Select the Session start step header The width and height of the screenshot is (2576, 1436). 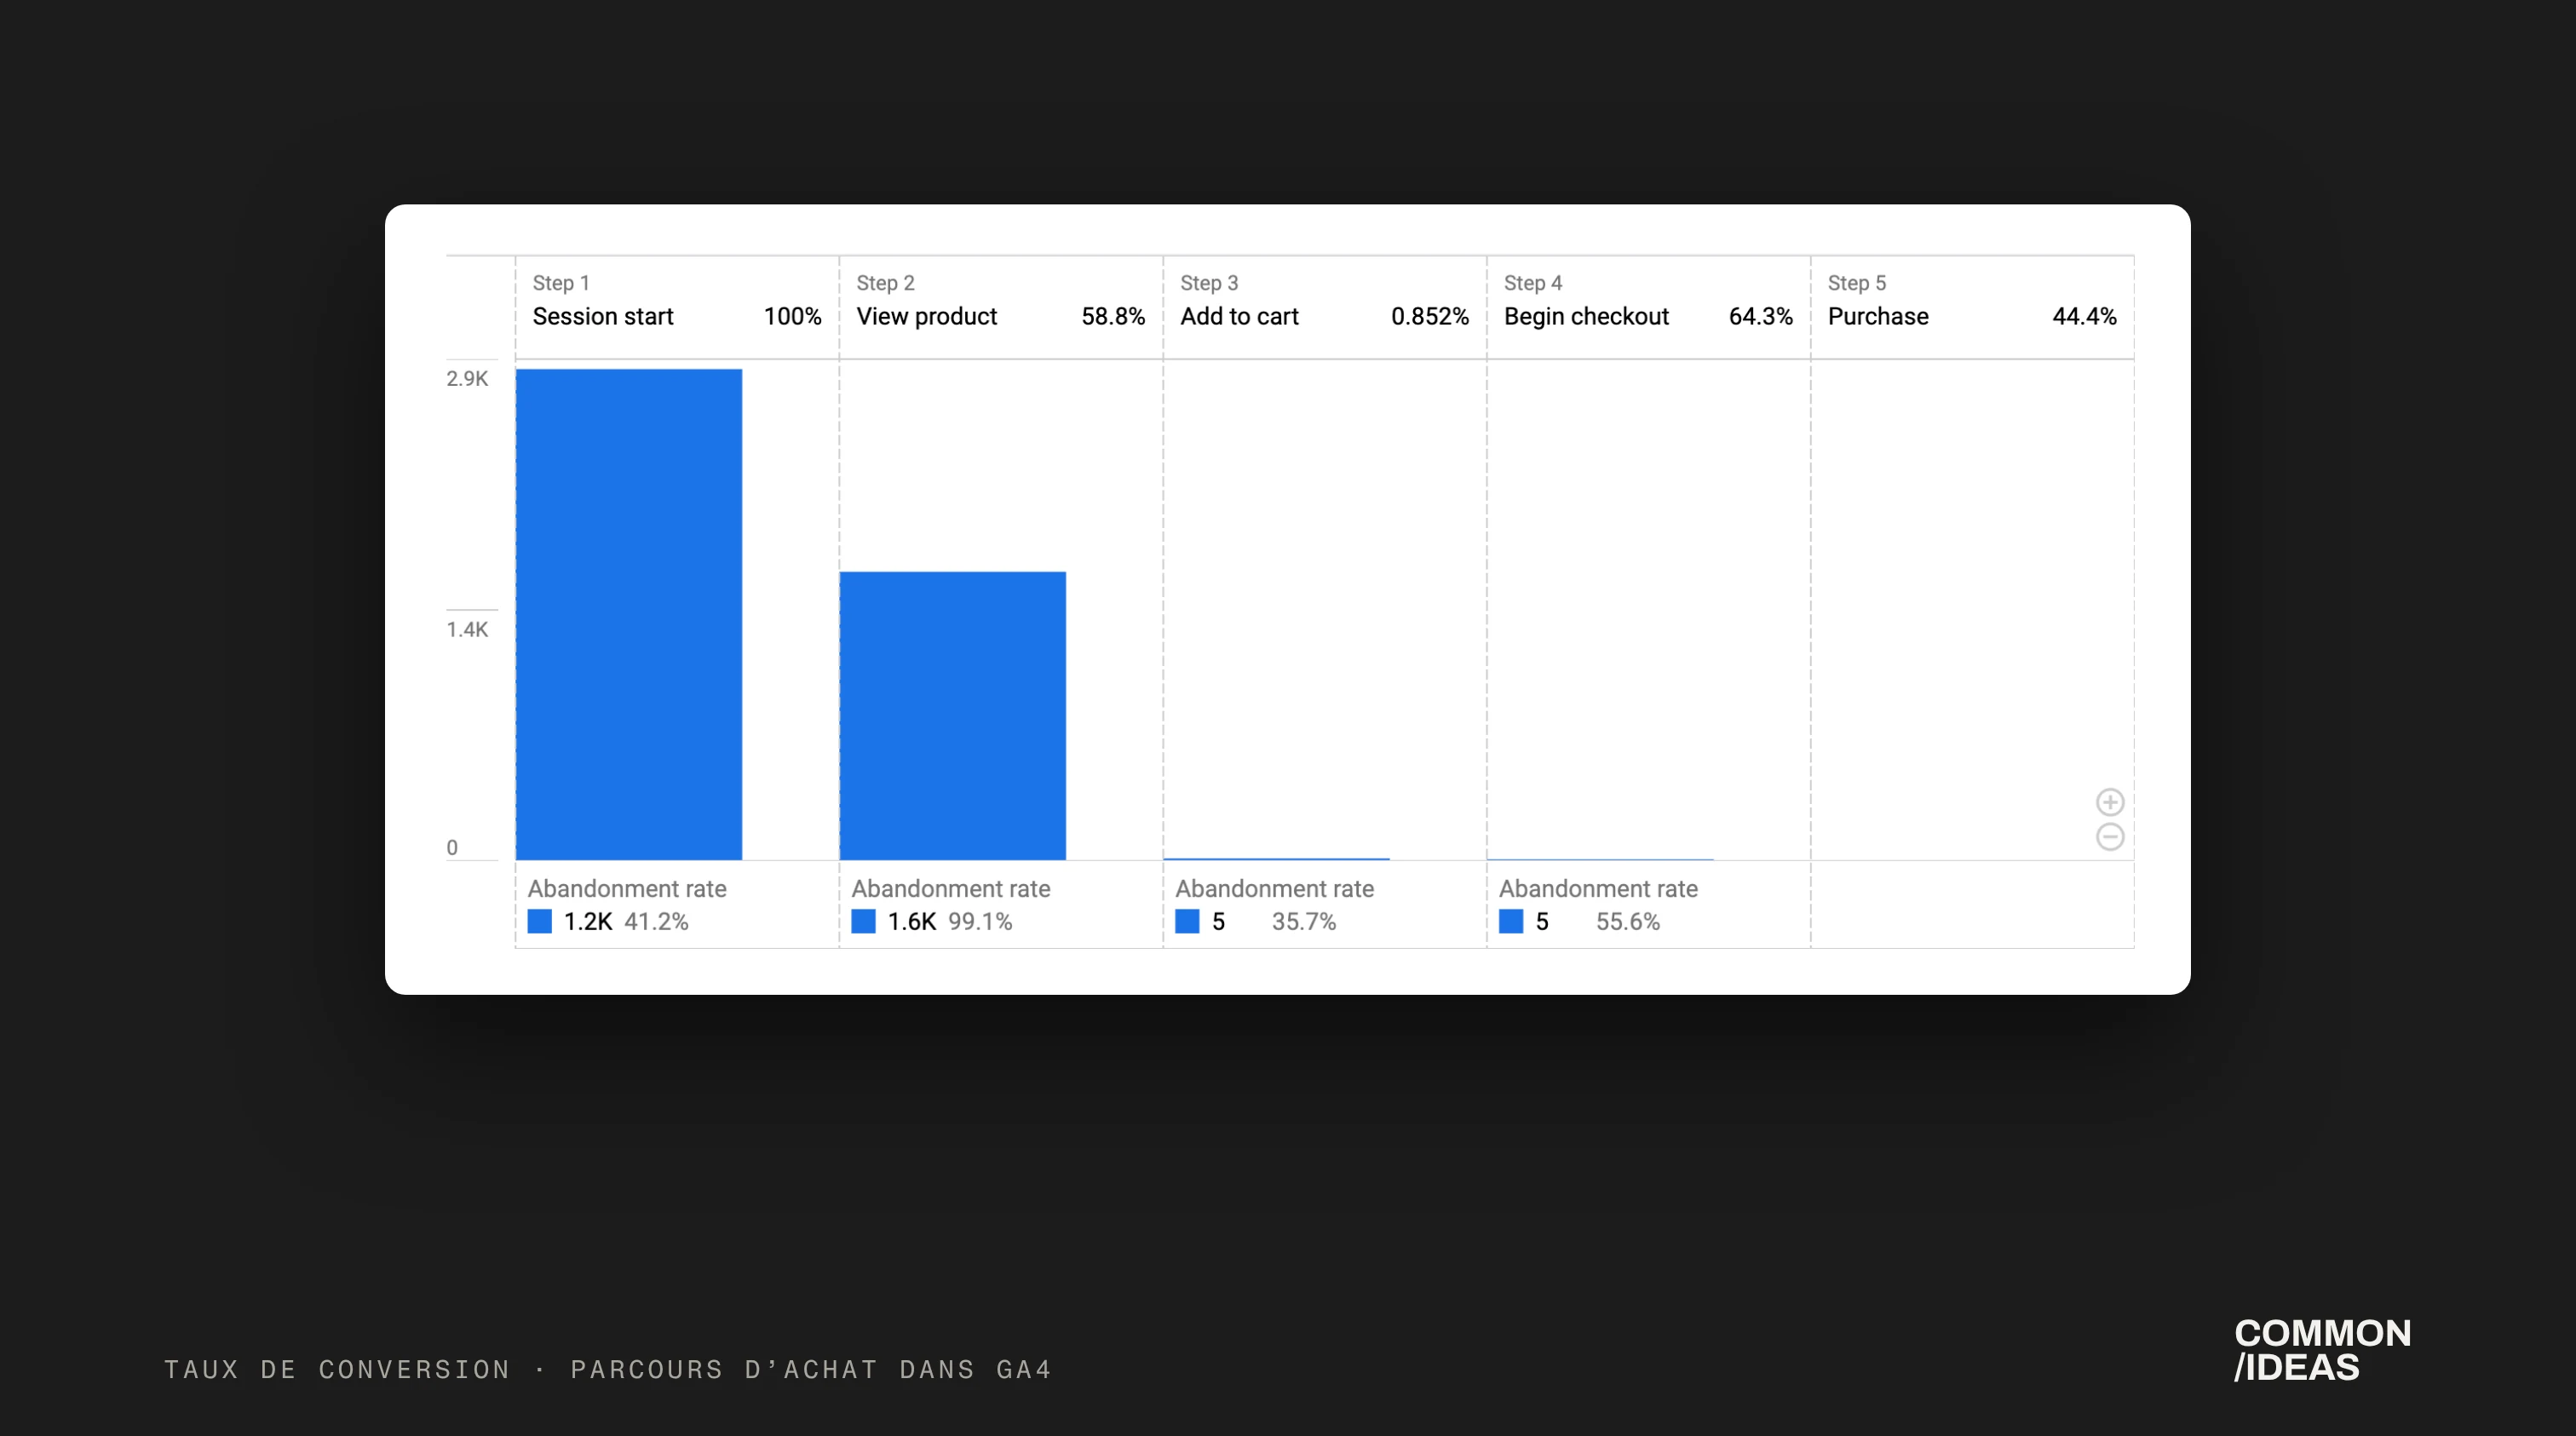pyautogui.click(x=677, y=307)
